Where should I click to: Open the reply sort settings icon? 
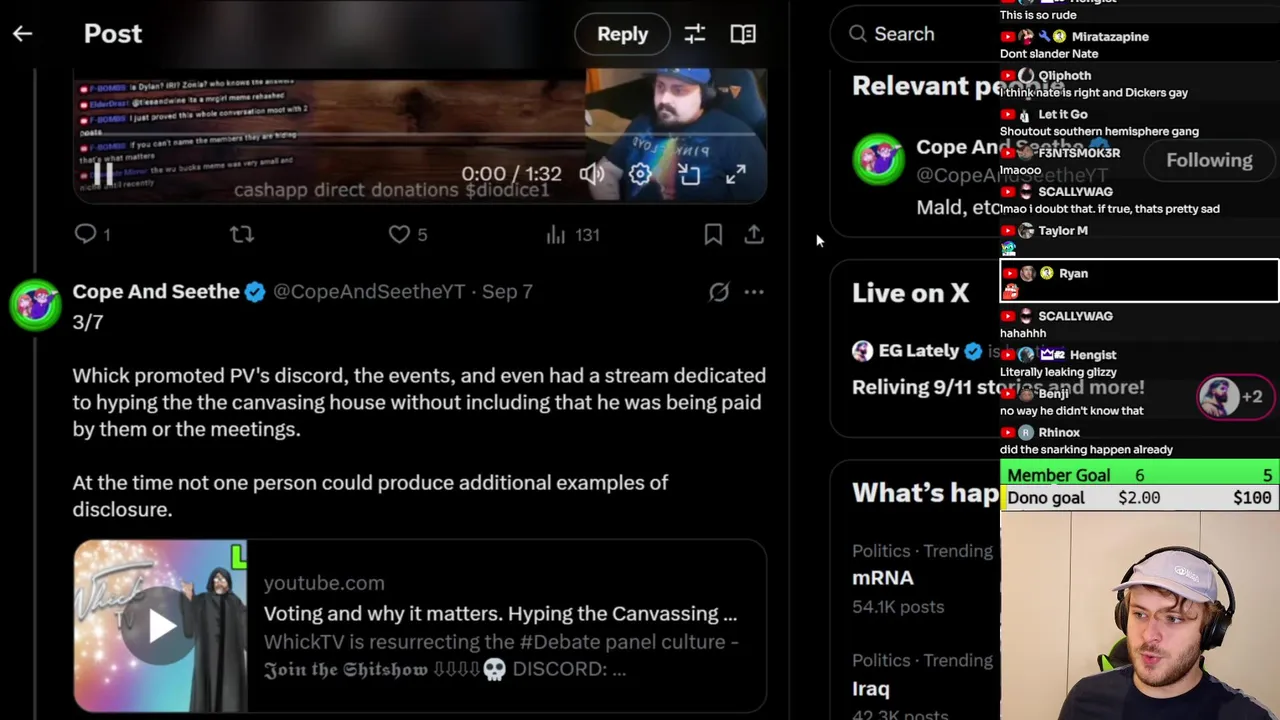click(x=694, y=34)
